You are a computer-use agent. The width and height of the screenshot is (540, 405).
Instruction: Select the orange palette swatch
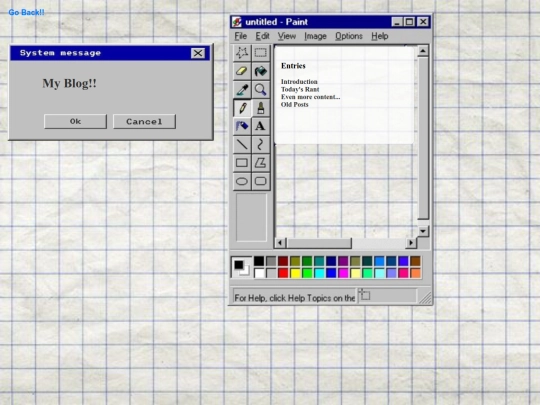click(416, 273)
